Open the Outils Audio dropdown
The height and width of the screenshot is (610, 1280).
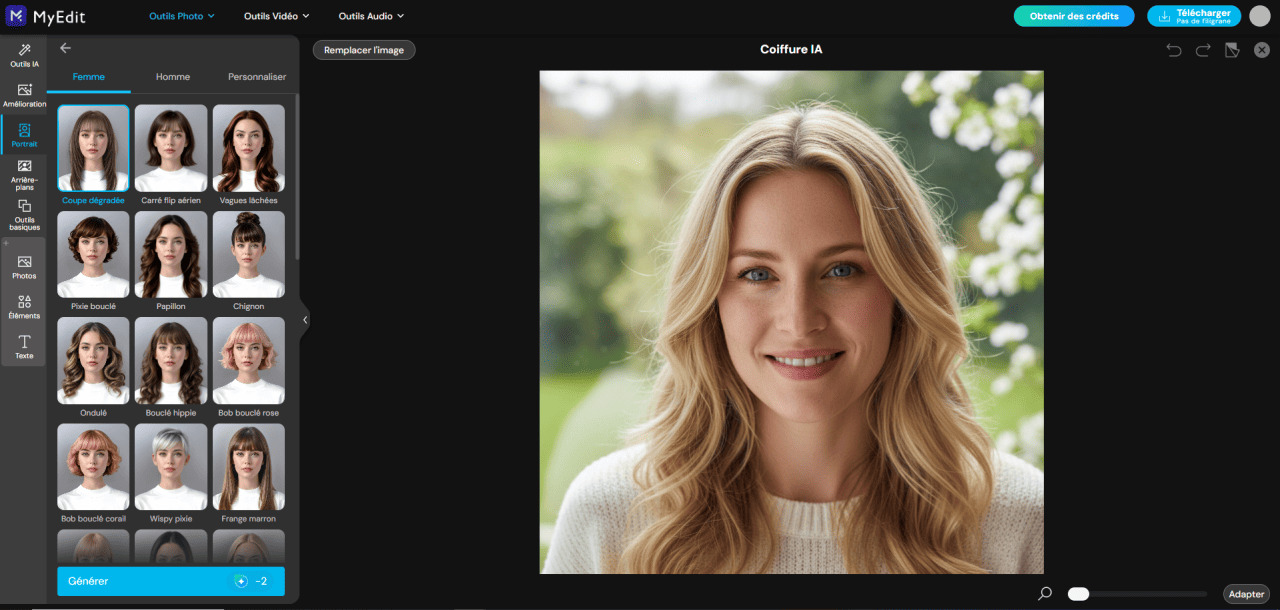370,16
